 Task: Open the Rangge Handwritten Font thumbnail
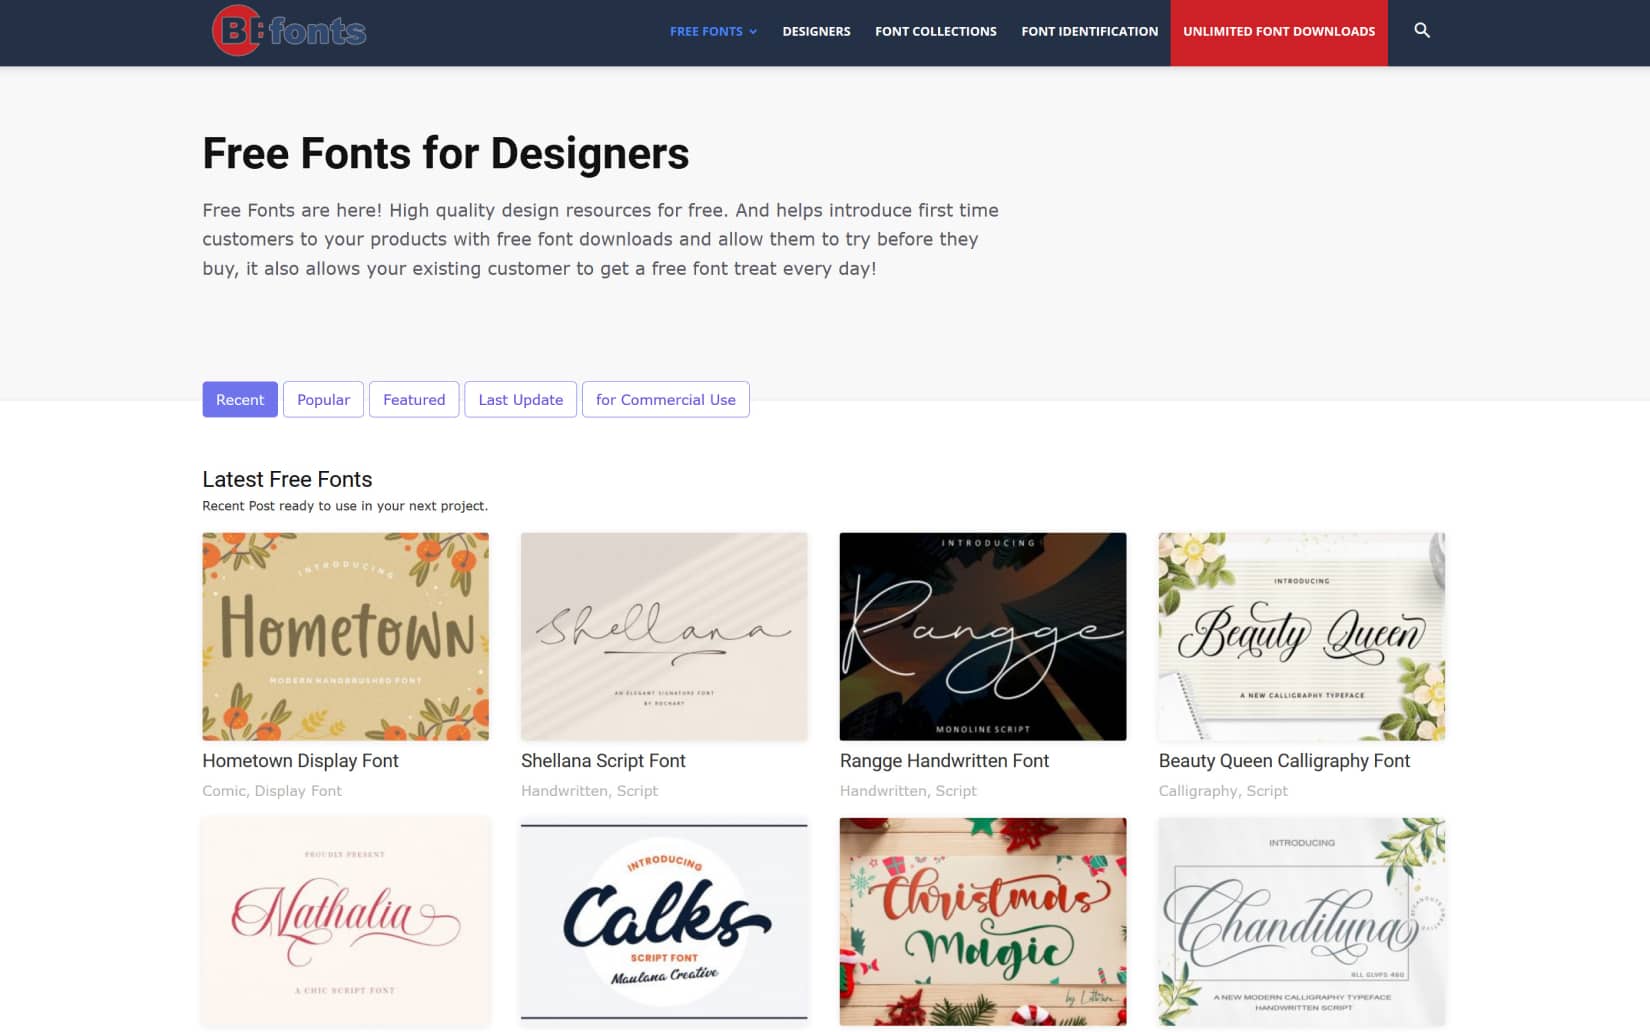(x=983, y=636)
